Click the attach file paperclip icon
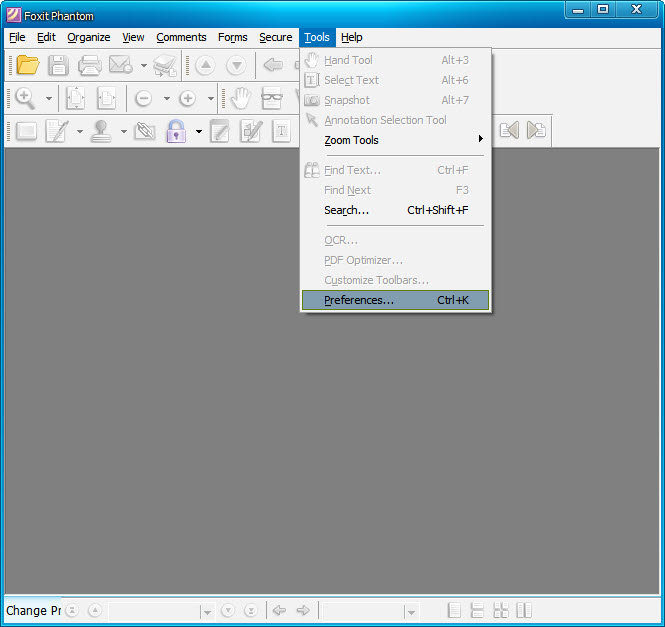Viewport: 665px width, 627px height. (145, 131)
